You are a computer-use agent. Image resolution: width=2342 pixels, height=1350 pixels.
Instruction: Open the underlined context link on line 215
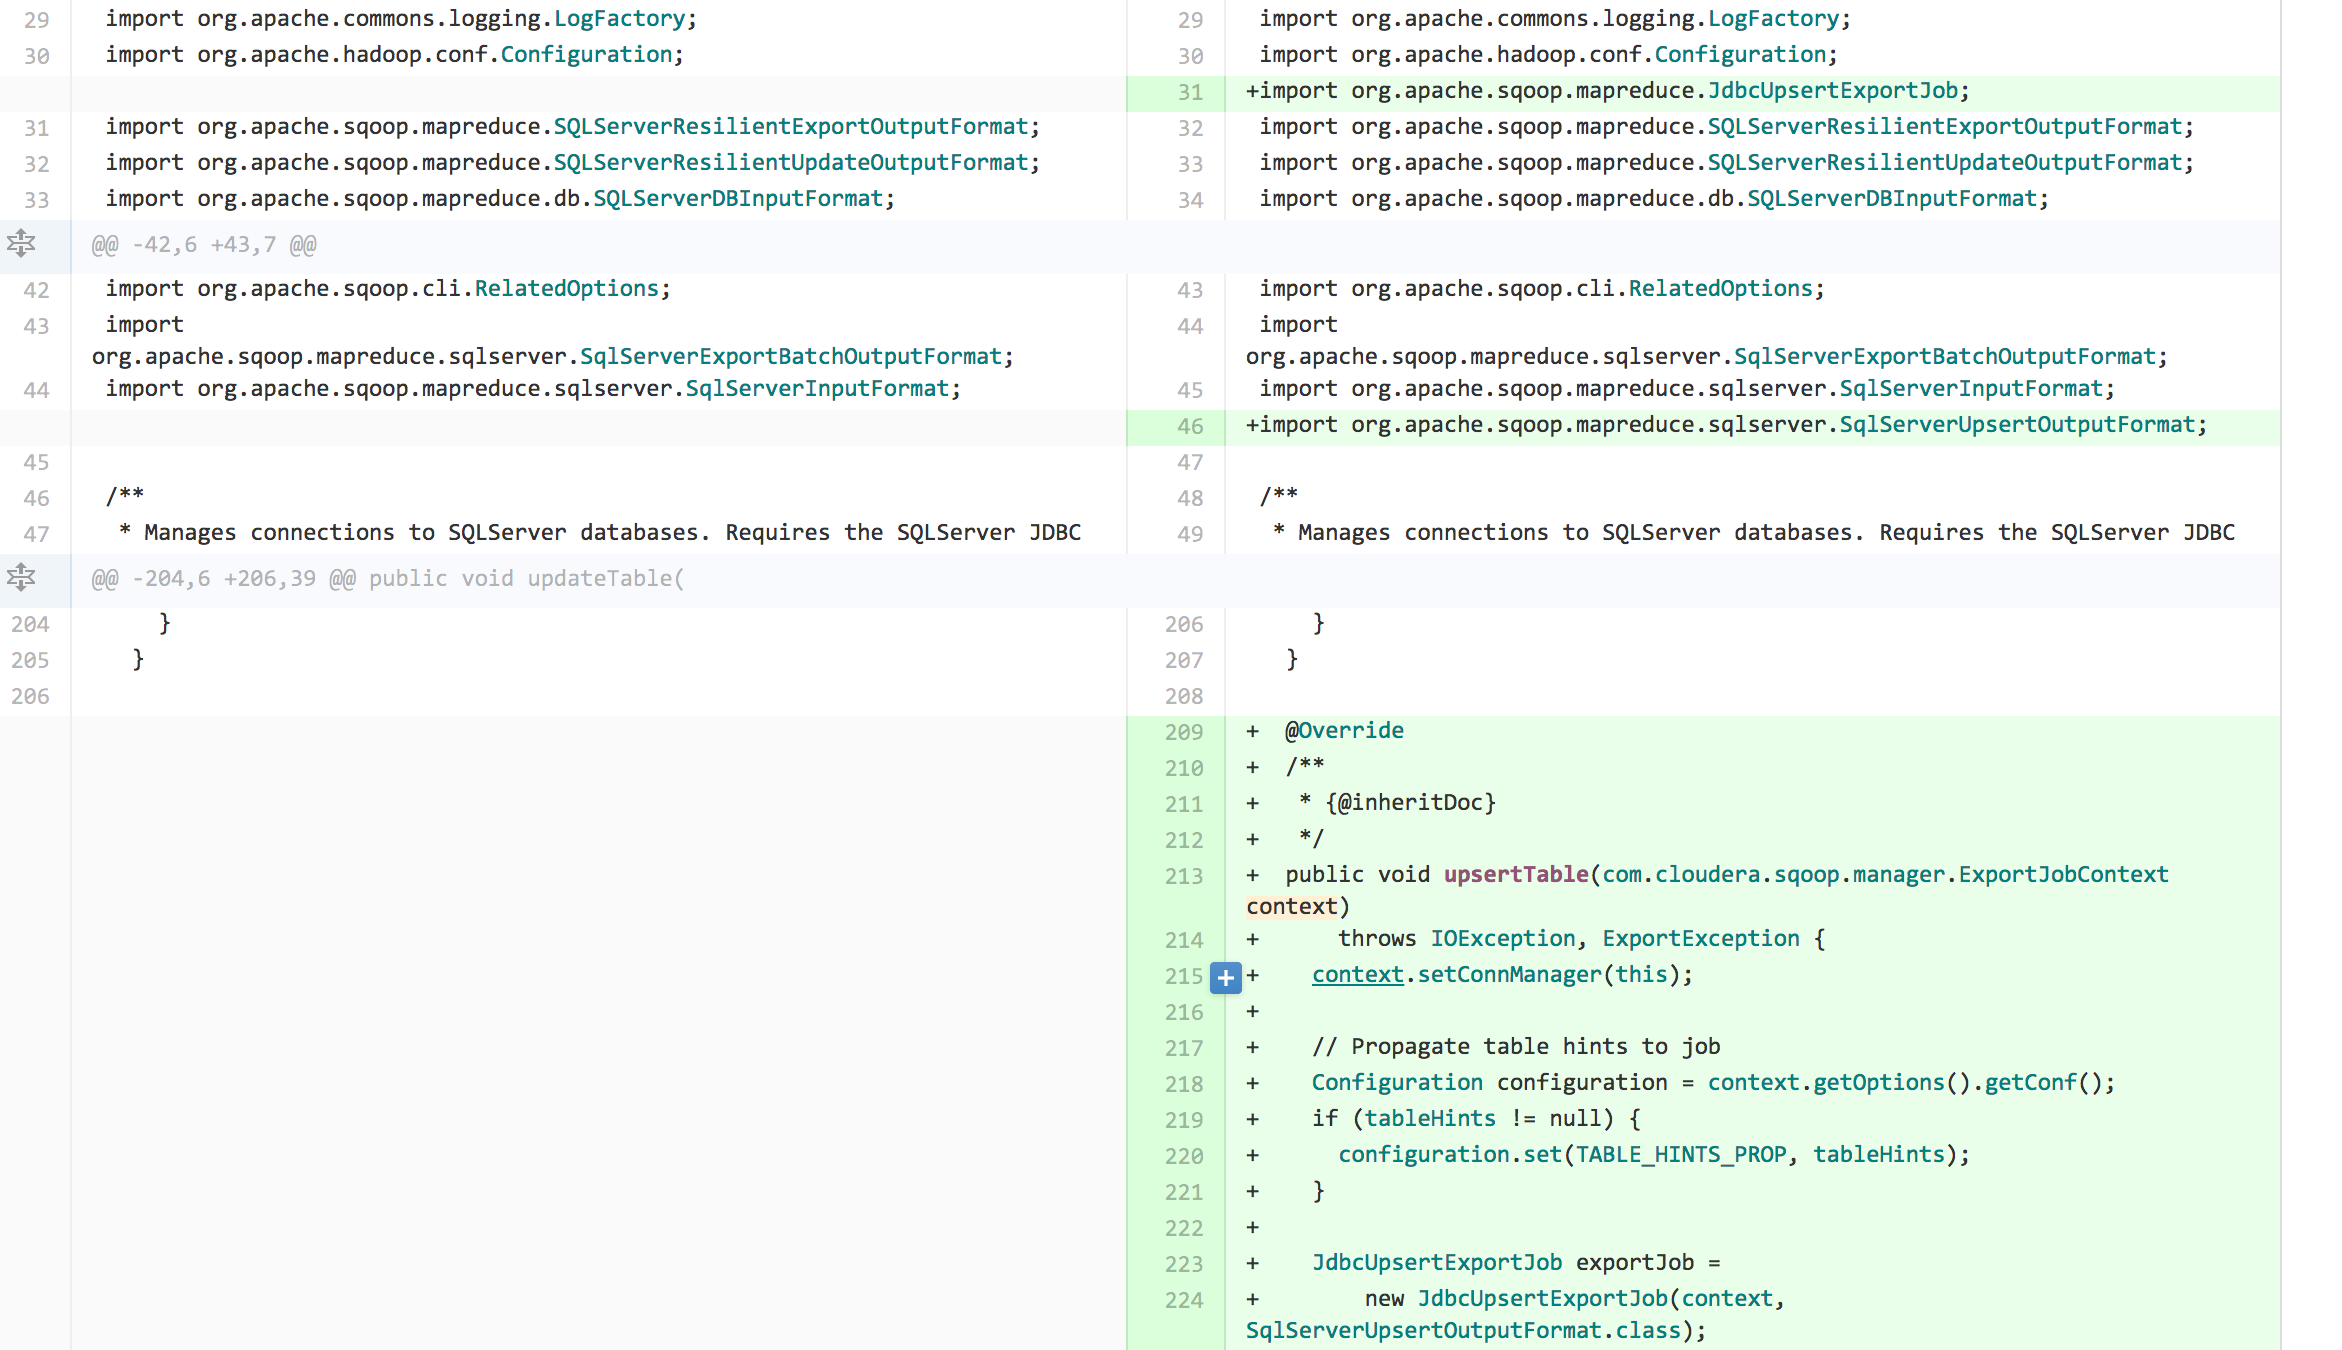[1357, 975]
